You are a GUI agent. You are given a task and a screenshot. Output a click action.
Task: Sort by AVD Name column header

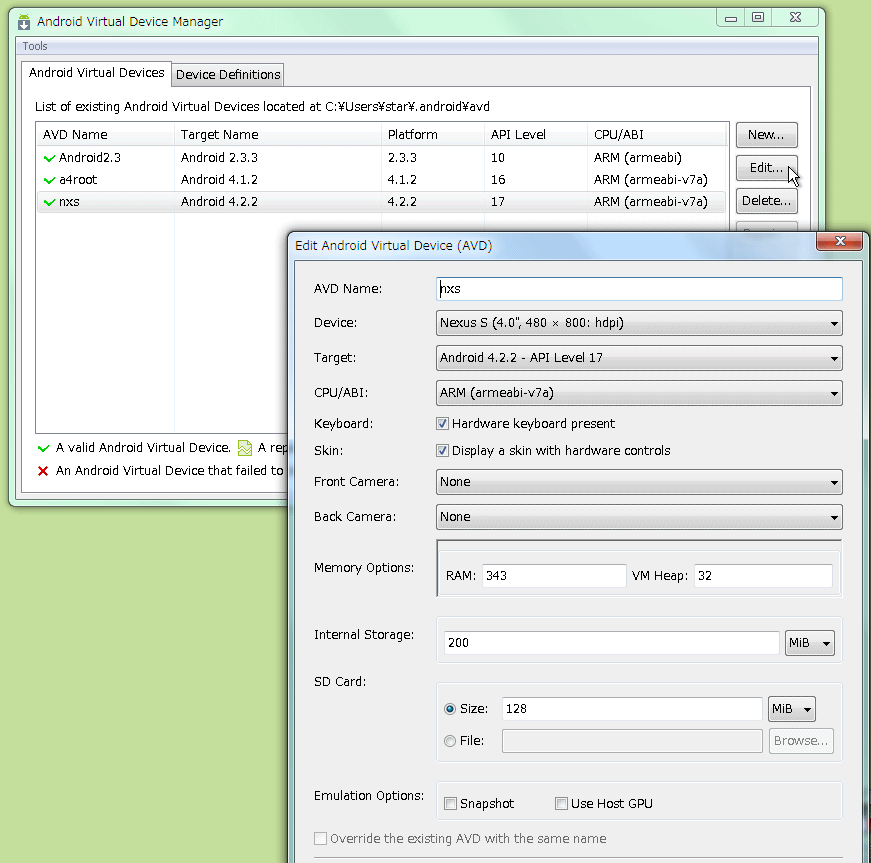106,135
